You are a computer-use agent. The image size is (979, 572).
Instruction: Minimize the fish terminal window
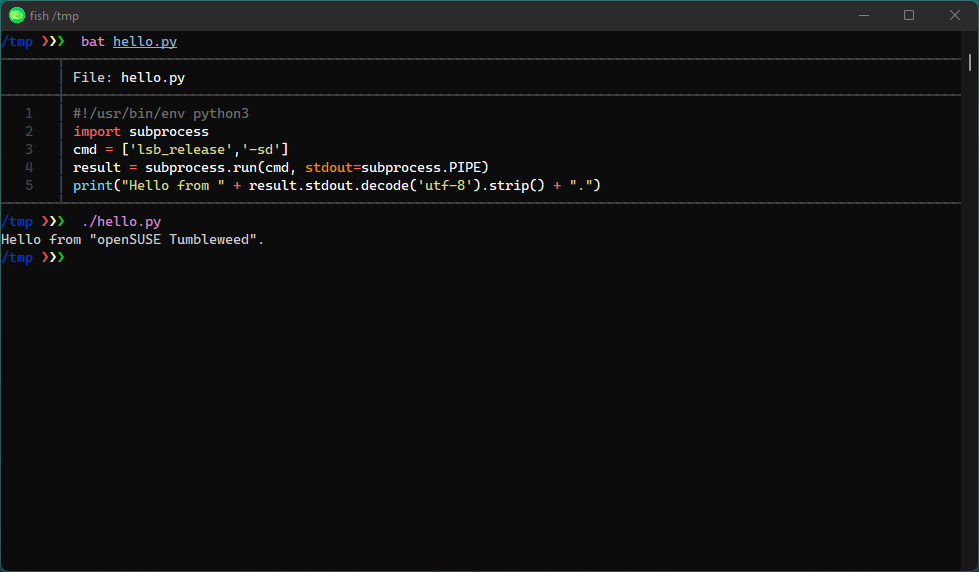(x=863, y=15)
